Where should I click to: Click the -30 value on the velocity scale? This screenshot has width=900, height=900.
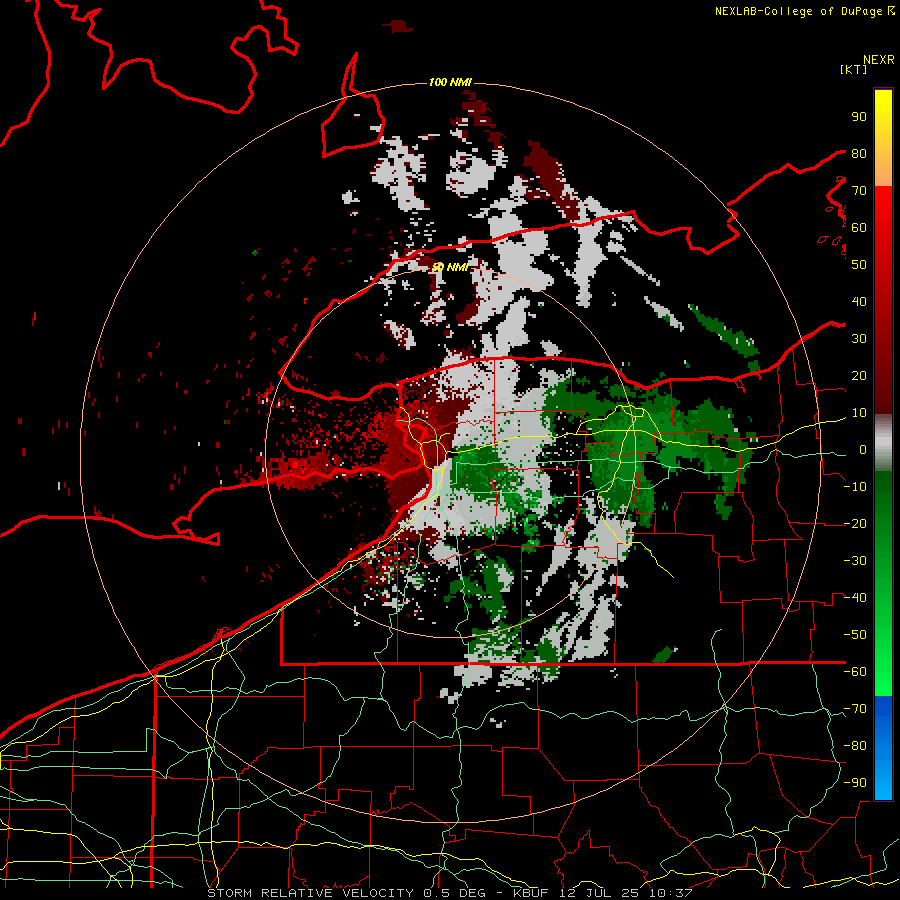[855, 561]
